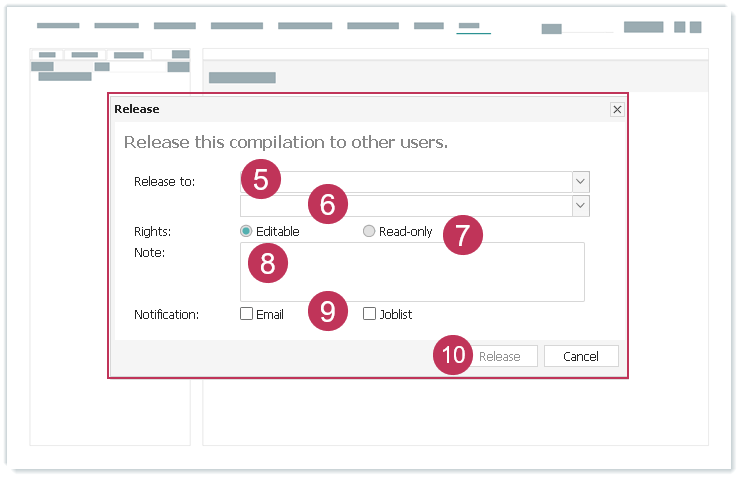
Task: Close the Release dialog with the X
Action: pyautogui.click(x=617, y=109)
